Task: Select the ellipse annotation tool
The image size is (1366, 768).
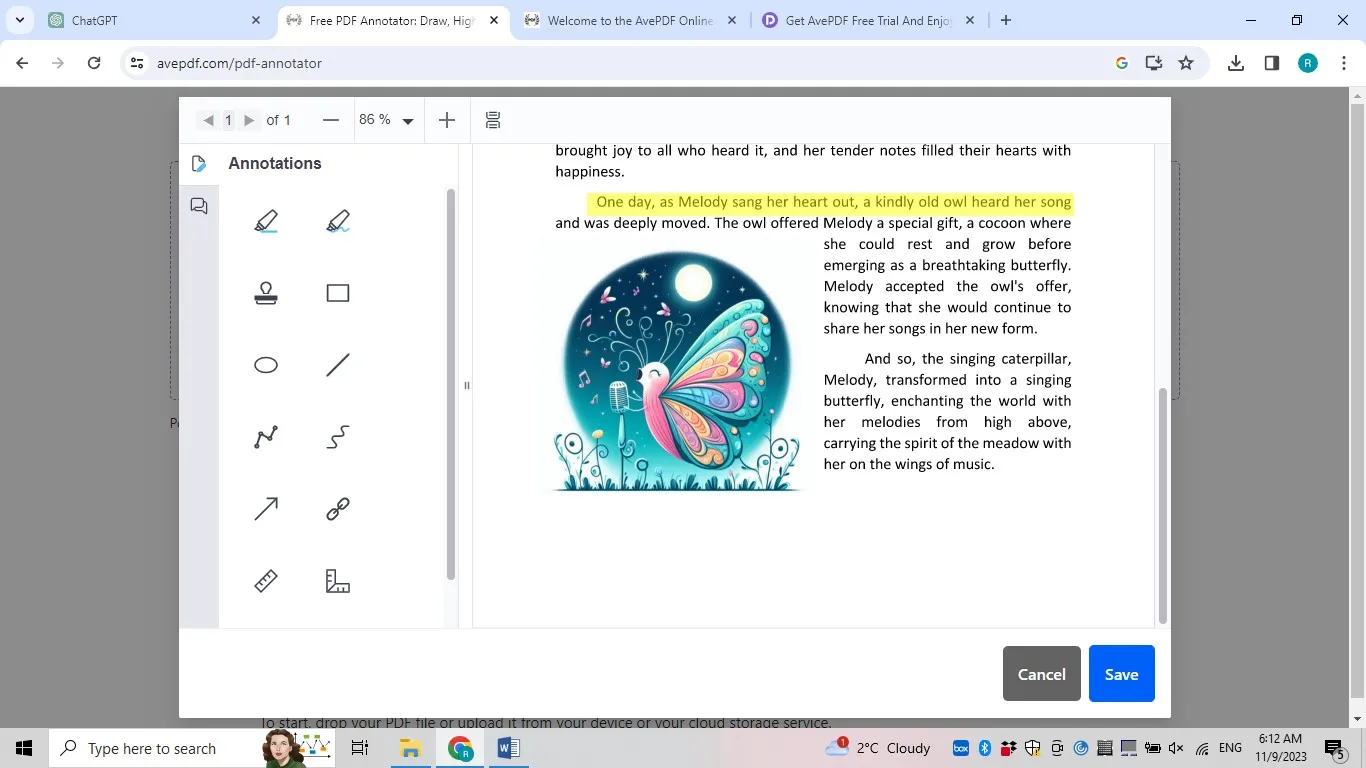Action: click(265, 364)
